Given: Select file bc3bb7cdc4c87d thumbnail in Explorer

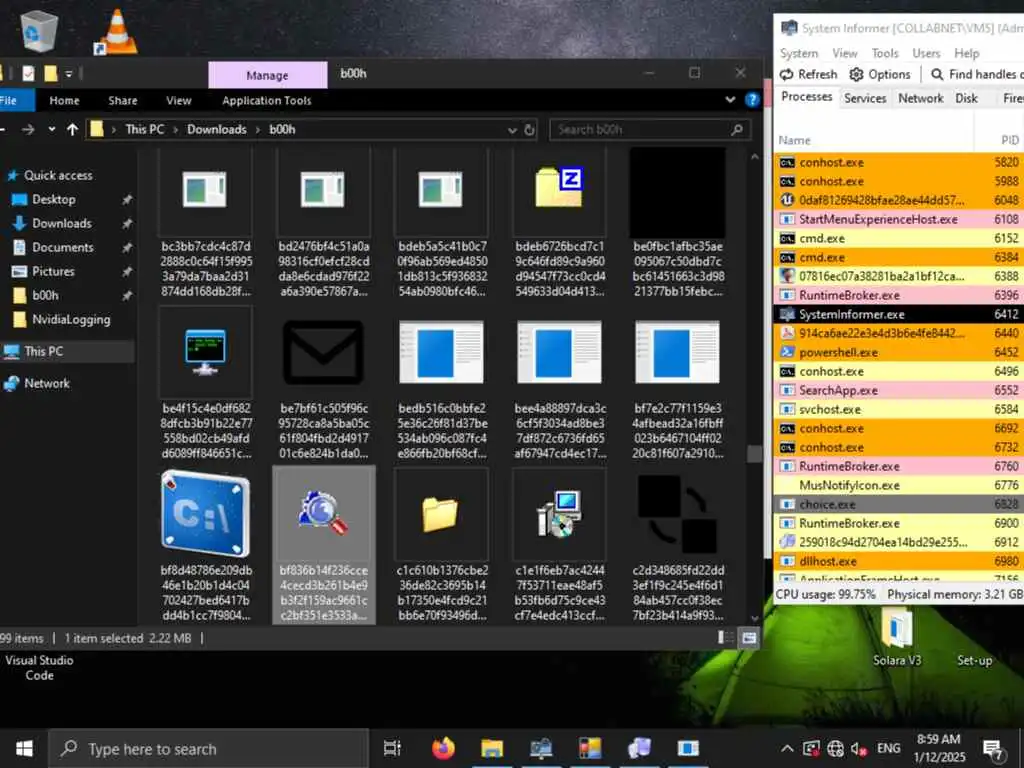Looking at the screenshot, I should pos(205,190).
